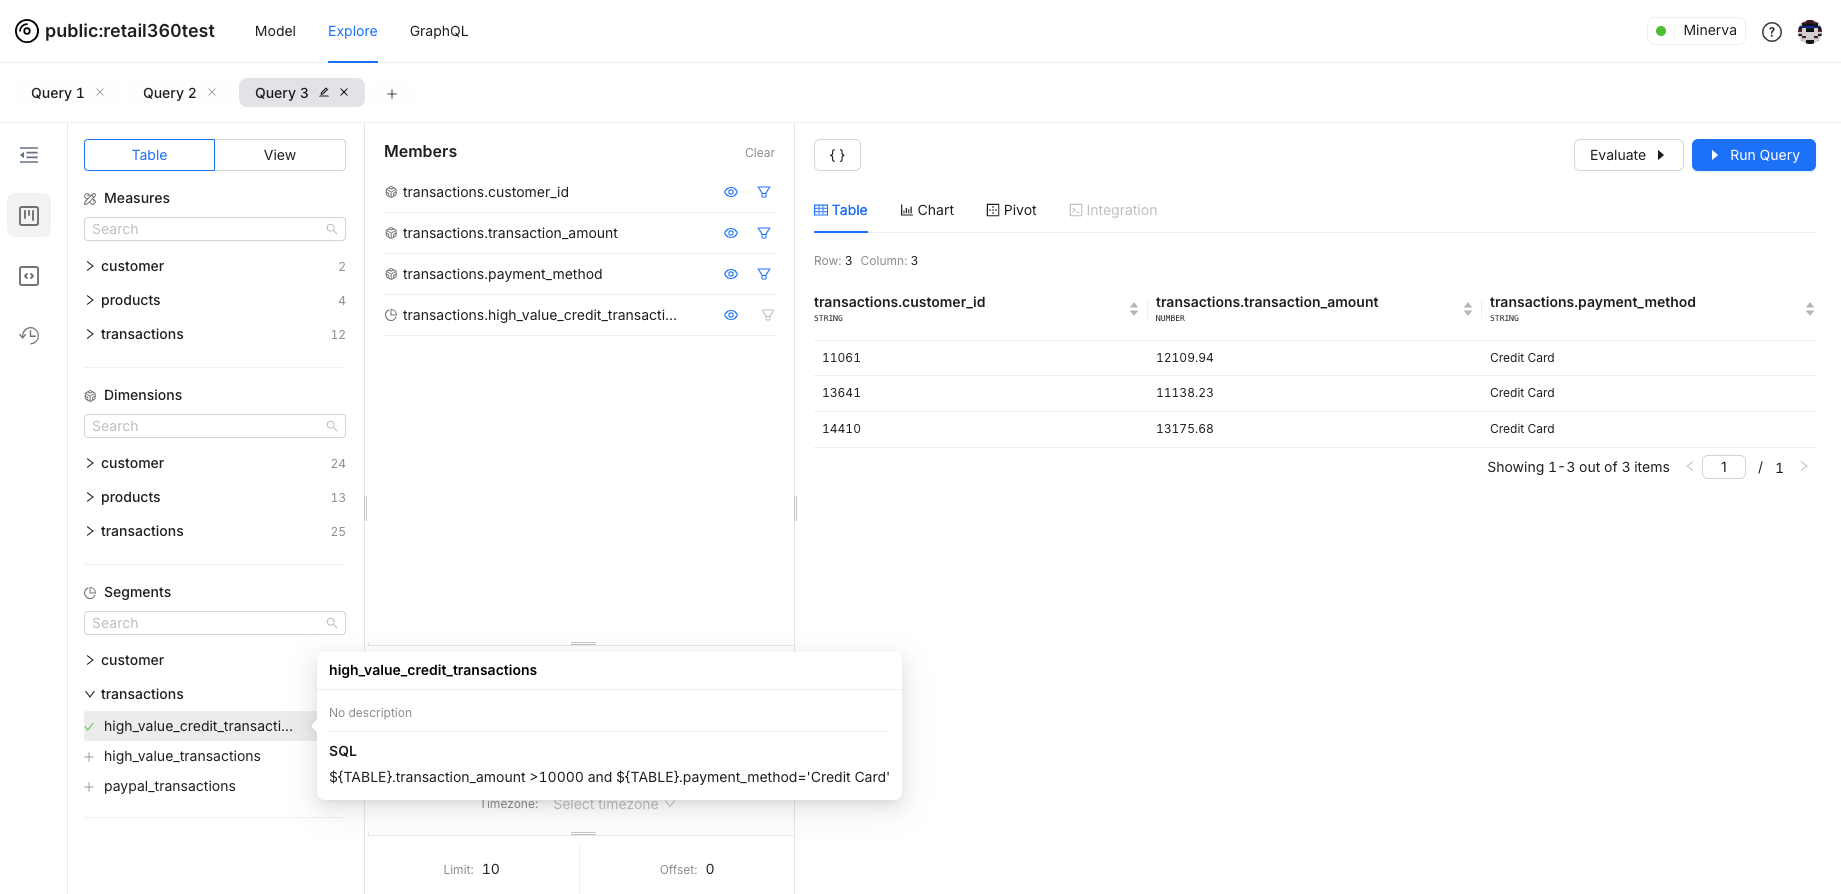This screenshot has width=1841, height=894.
Task: Switch the catalog to Table mode
Action: 149,155
